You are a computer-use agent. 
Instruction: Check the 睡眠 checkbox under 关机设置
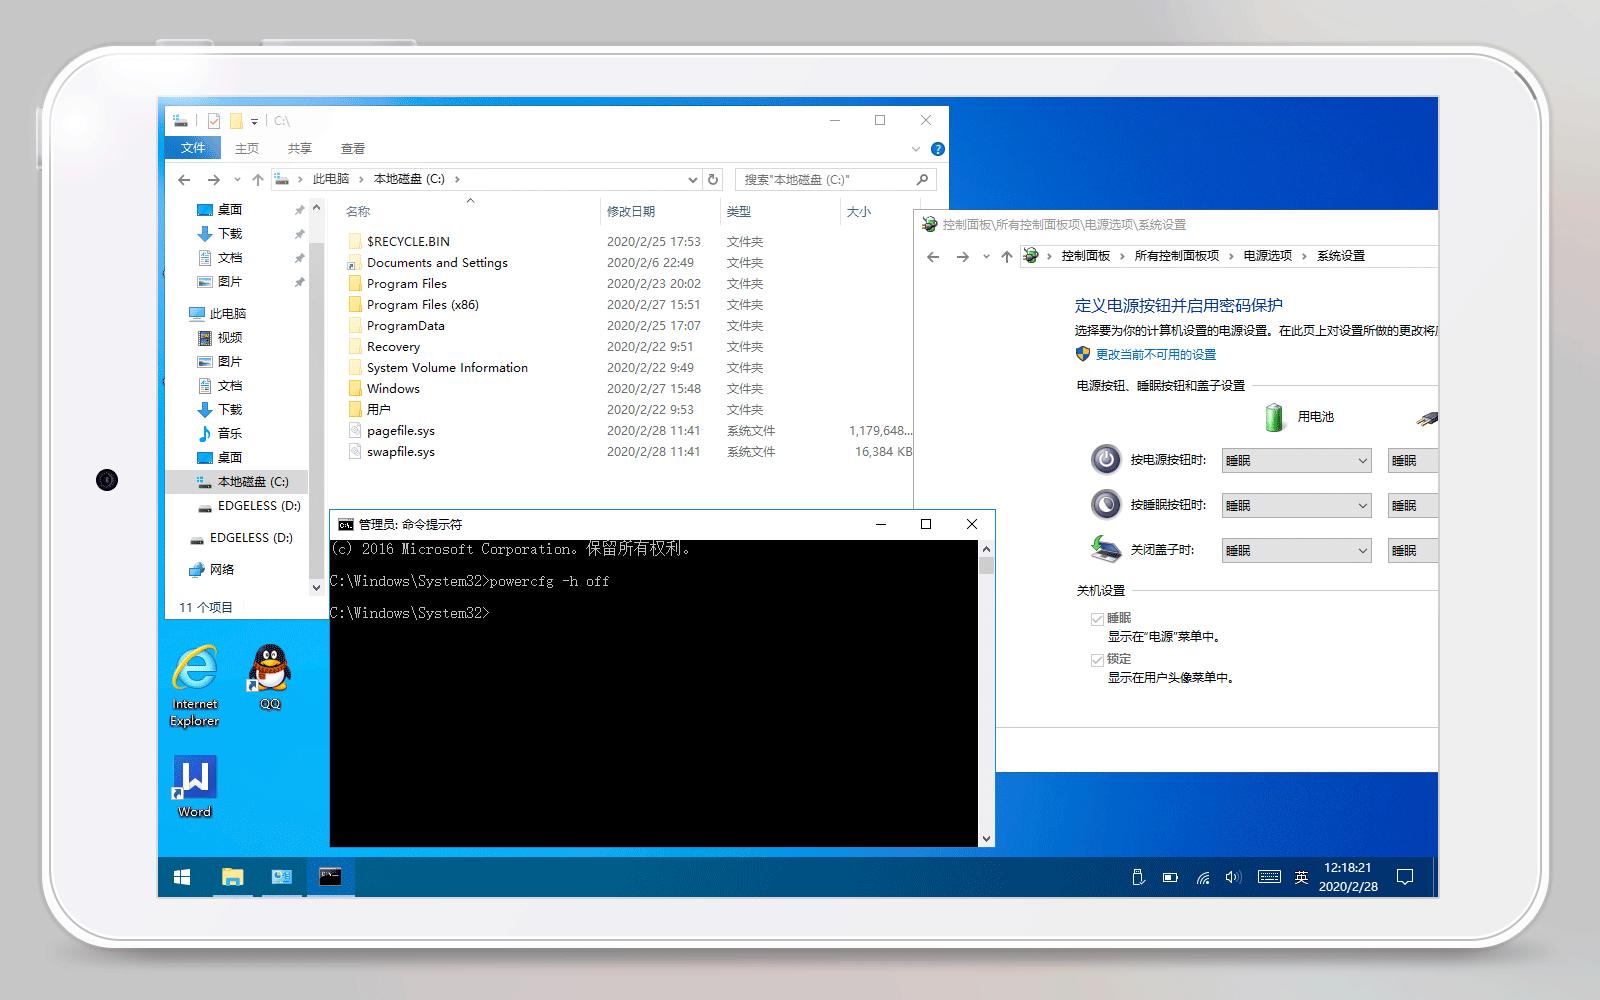click(x=1097, y=617)
